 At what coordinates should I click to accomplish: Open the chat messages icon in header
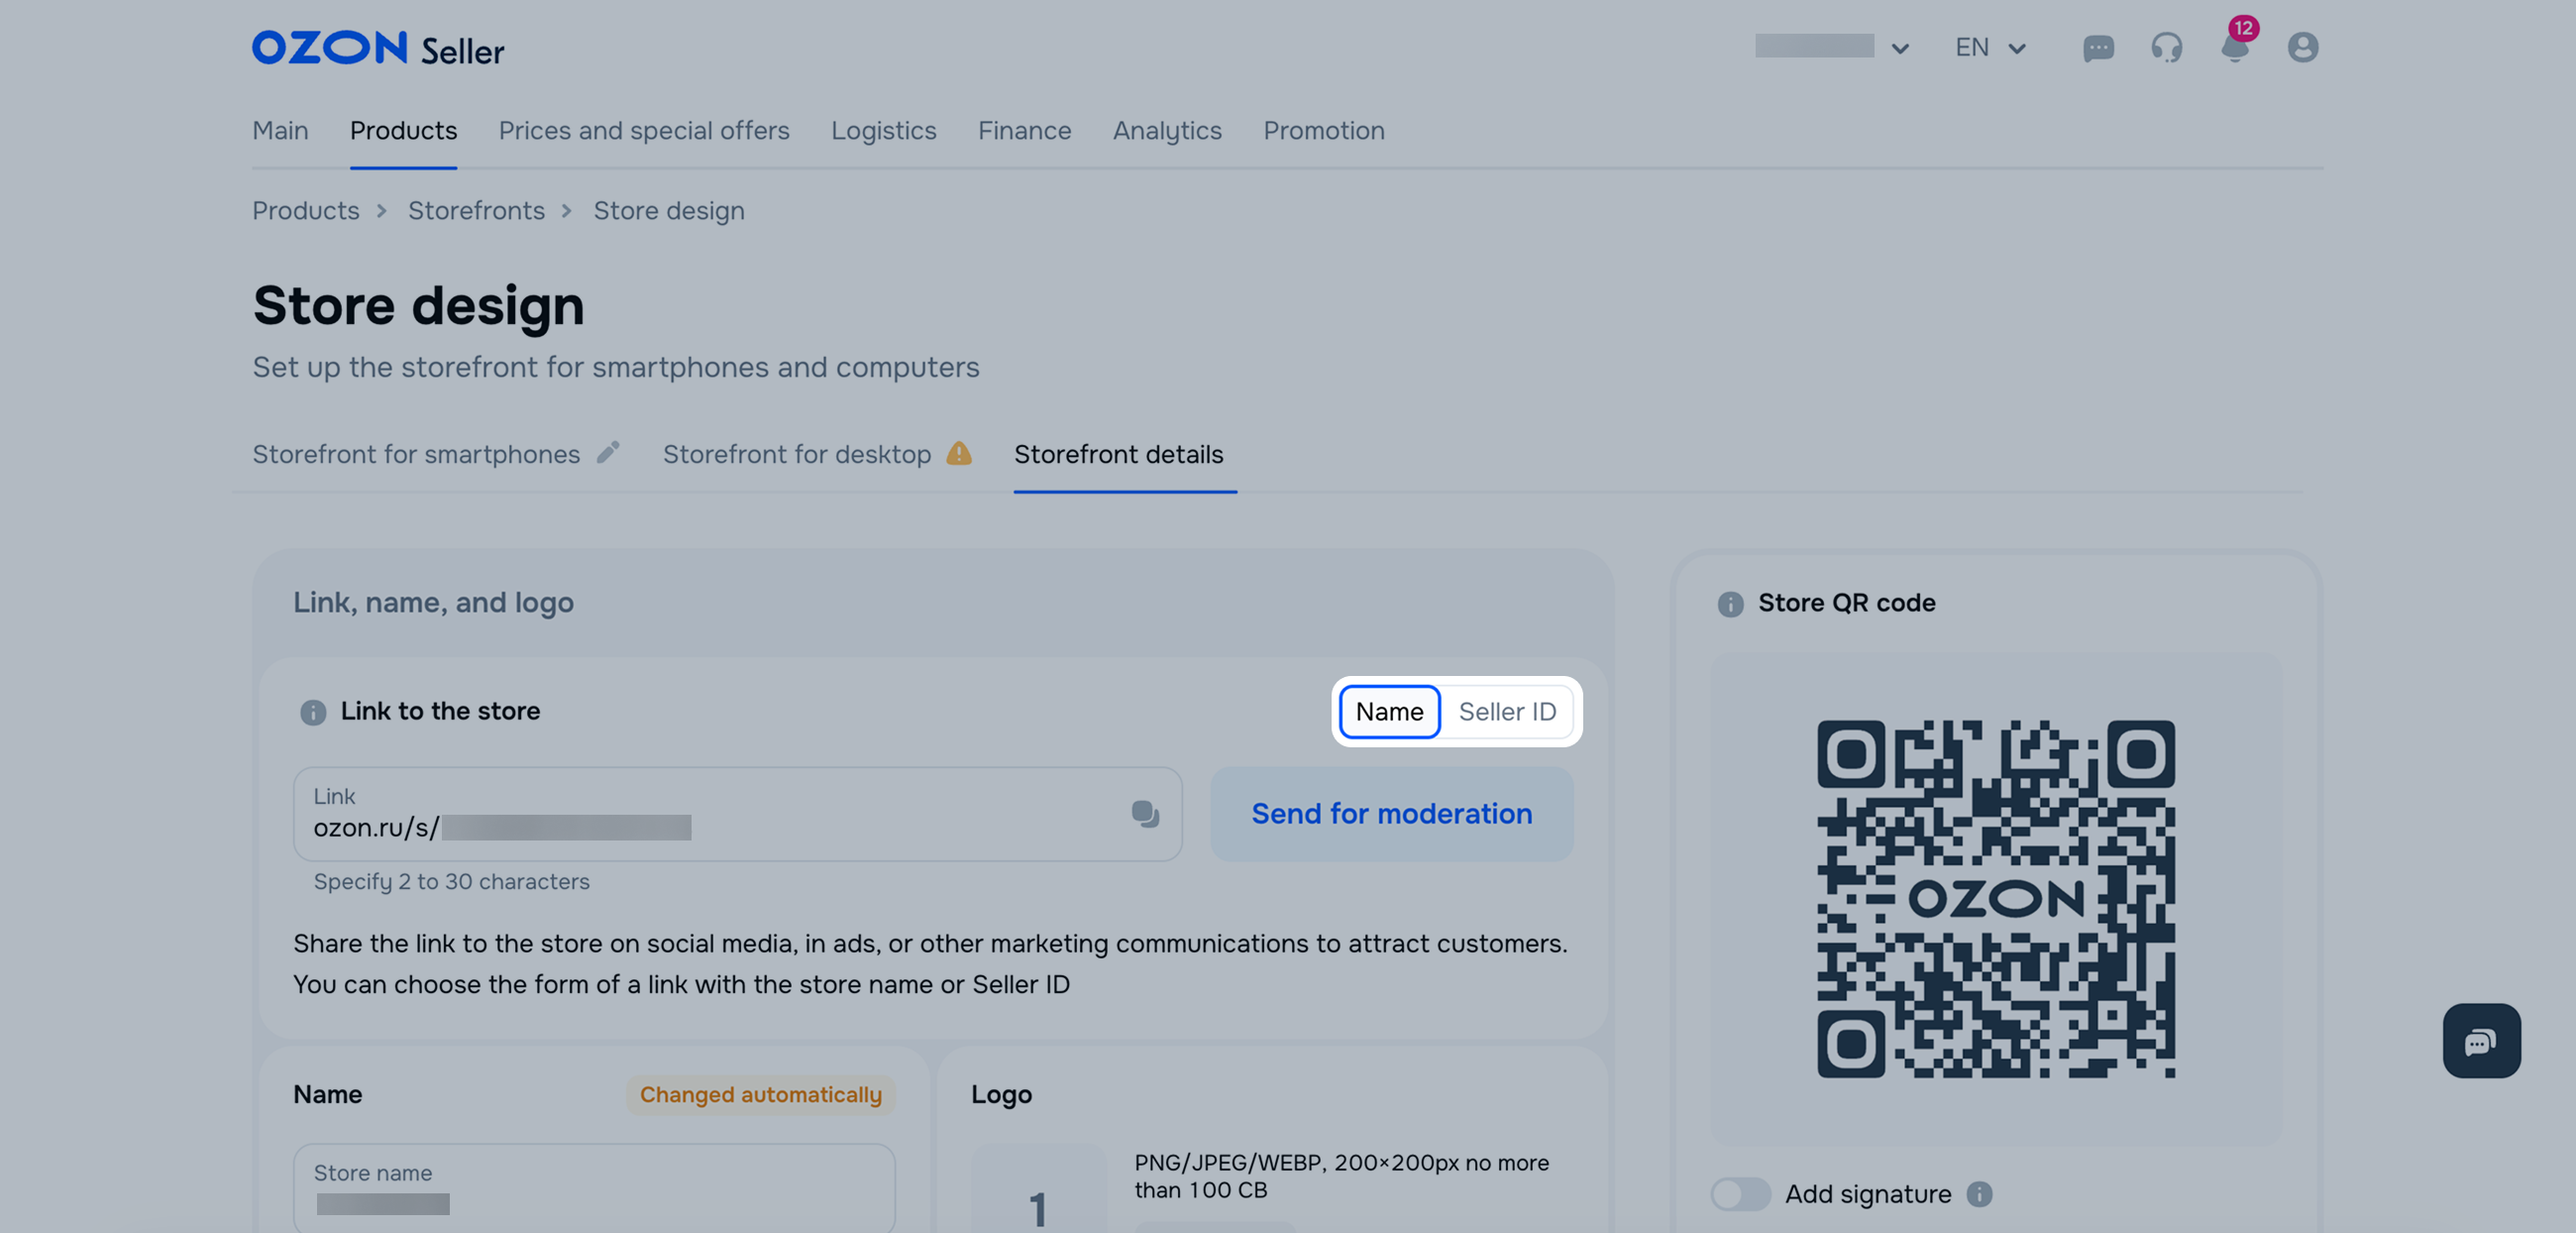pyautogui.click(x=2097, y=48)
